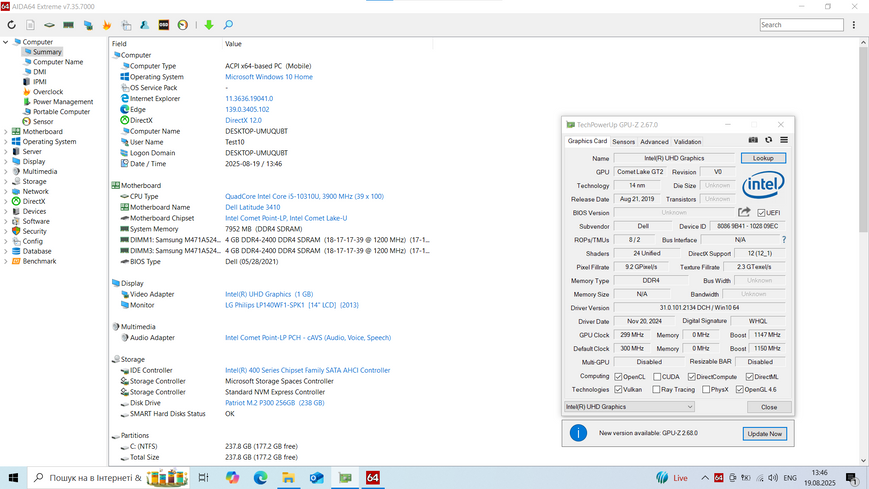869x489 pixels.
Task: Open Task View on the taskbar
Action: point(203,477)
